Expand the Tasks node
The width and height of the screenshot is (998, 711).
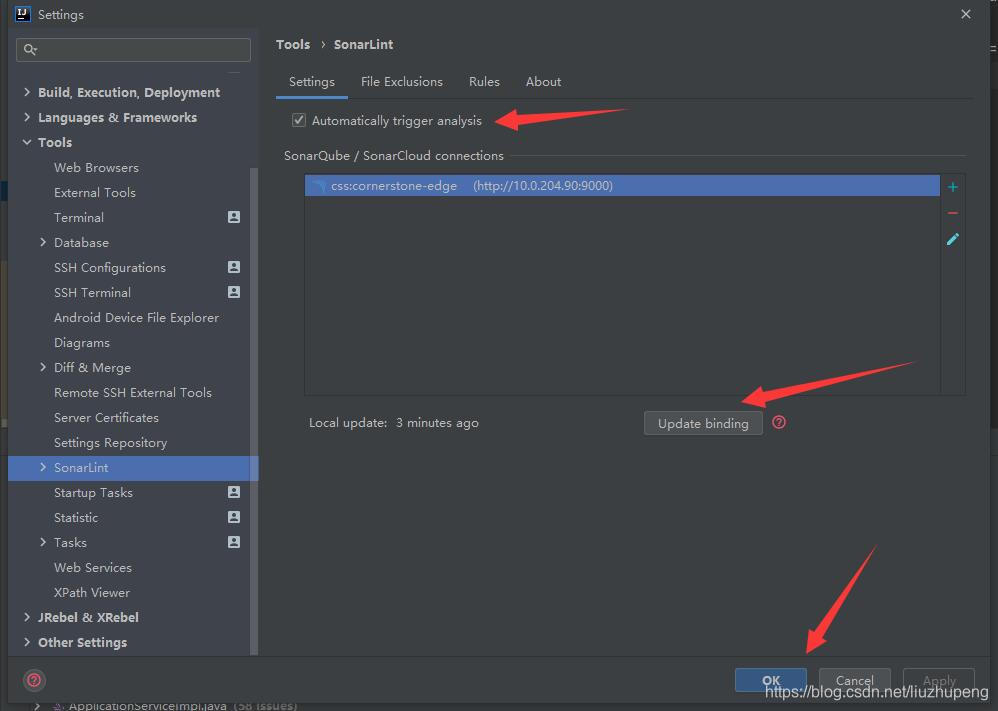click(x=43, y=542)
